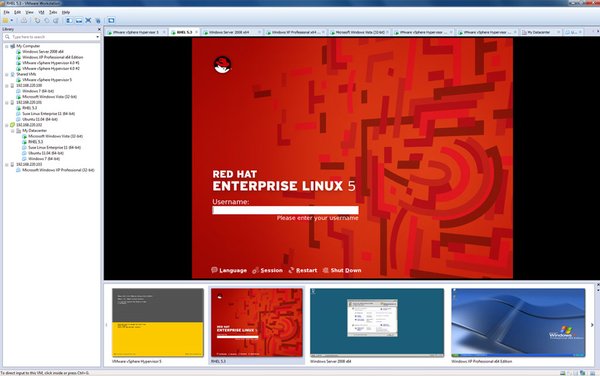The image size is (600, 376).
Task: Click the My Datacenter folder icon
Action: (x=18, y=130)
